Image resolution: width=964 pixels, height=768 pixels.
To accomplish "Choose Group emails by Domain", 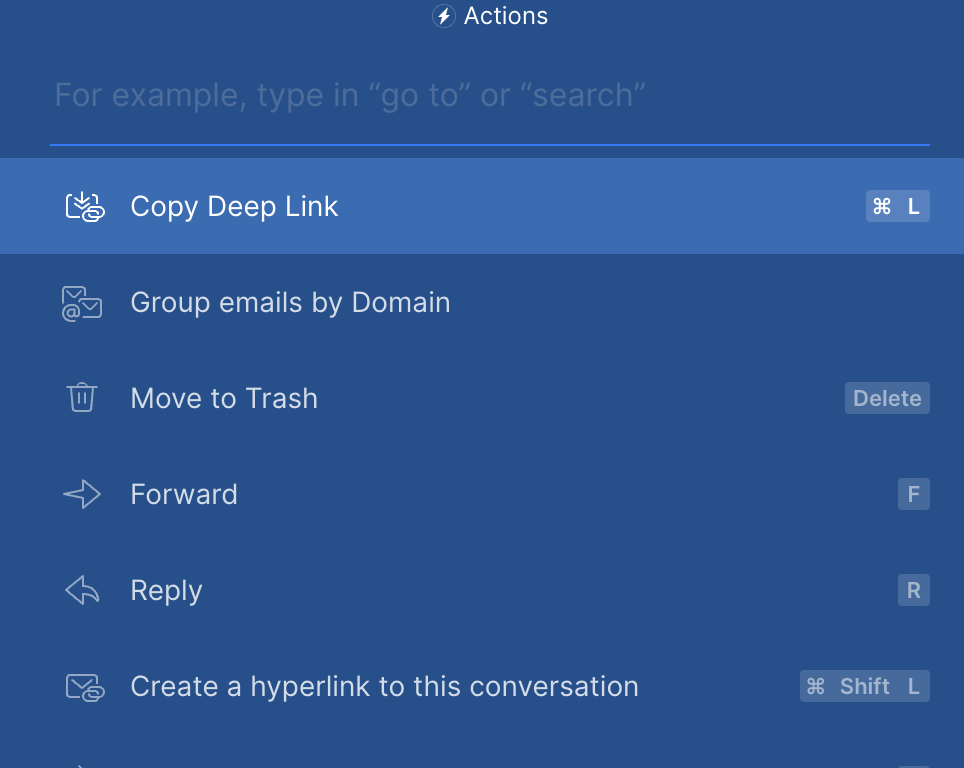I will (x=290, y=303).
